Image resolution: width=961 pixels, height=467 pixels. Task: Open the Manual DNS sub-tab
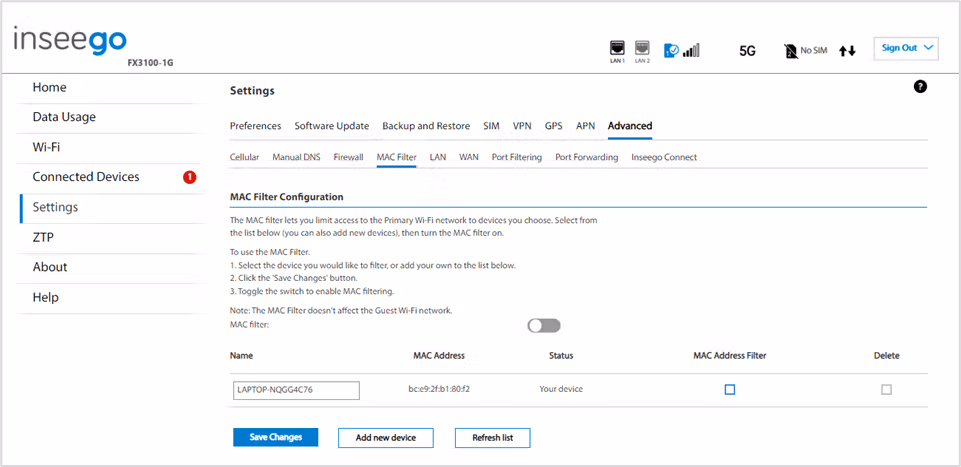(x=296, y=158)
